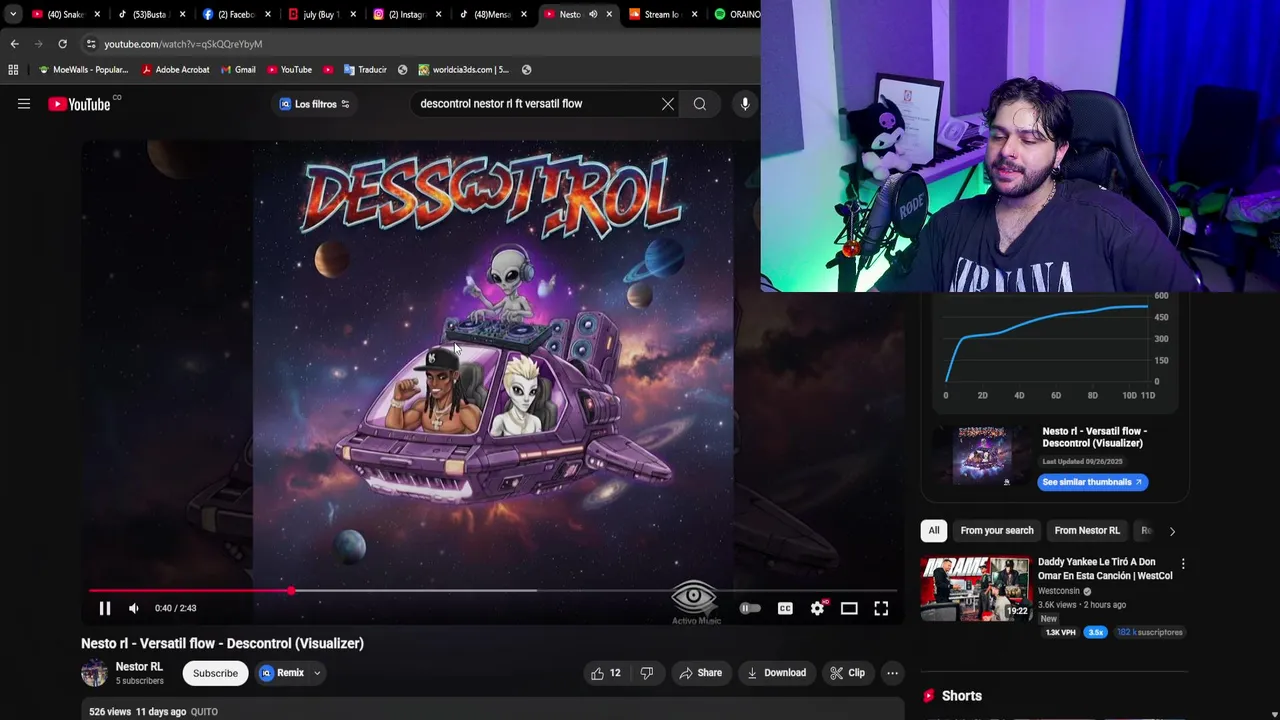Mute the video using the speaker icon

pyautogui.click(x=134, y=608)
